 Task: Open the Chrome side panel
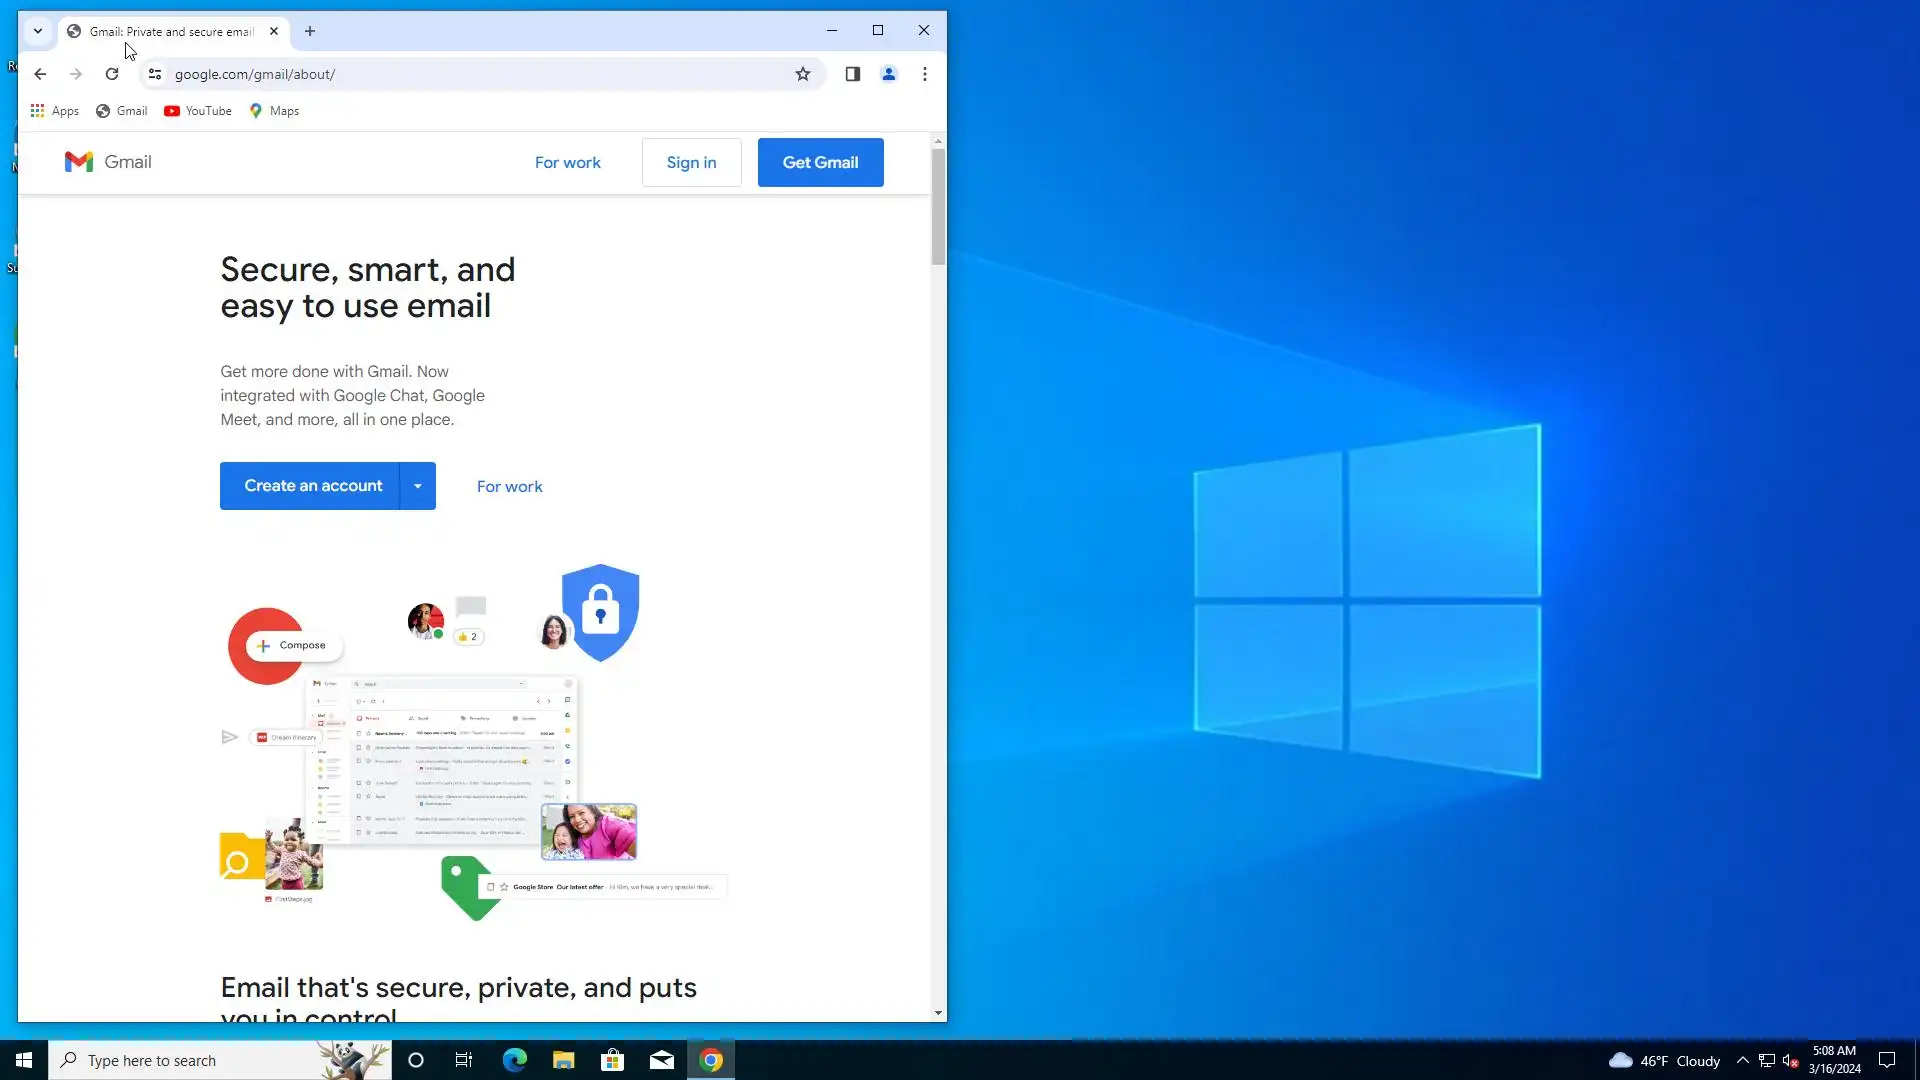click(852, 74)
